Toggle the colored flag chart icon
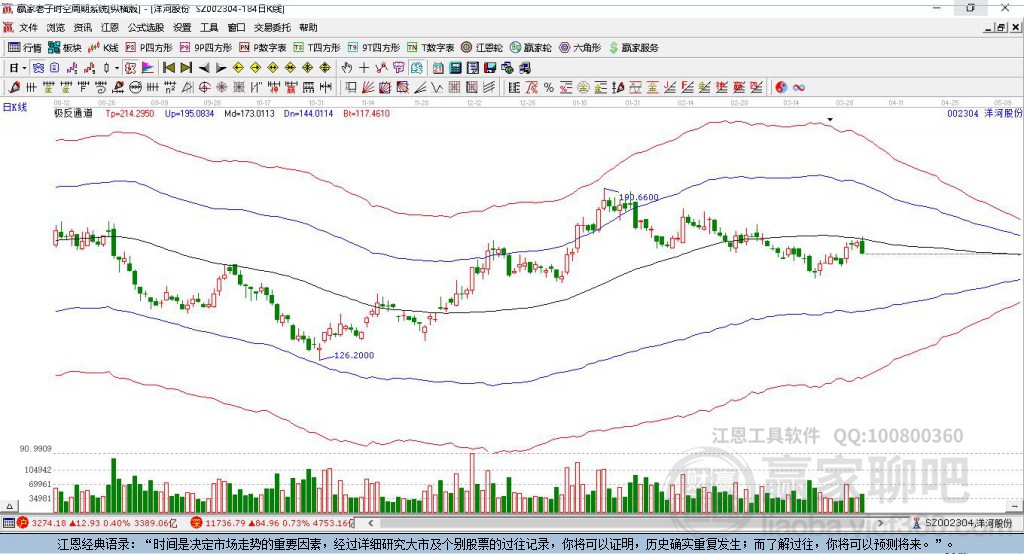Screen dimensions: 1024x554 148,68
